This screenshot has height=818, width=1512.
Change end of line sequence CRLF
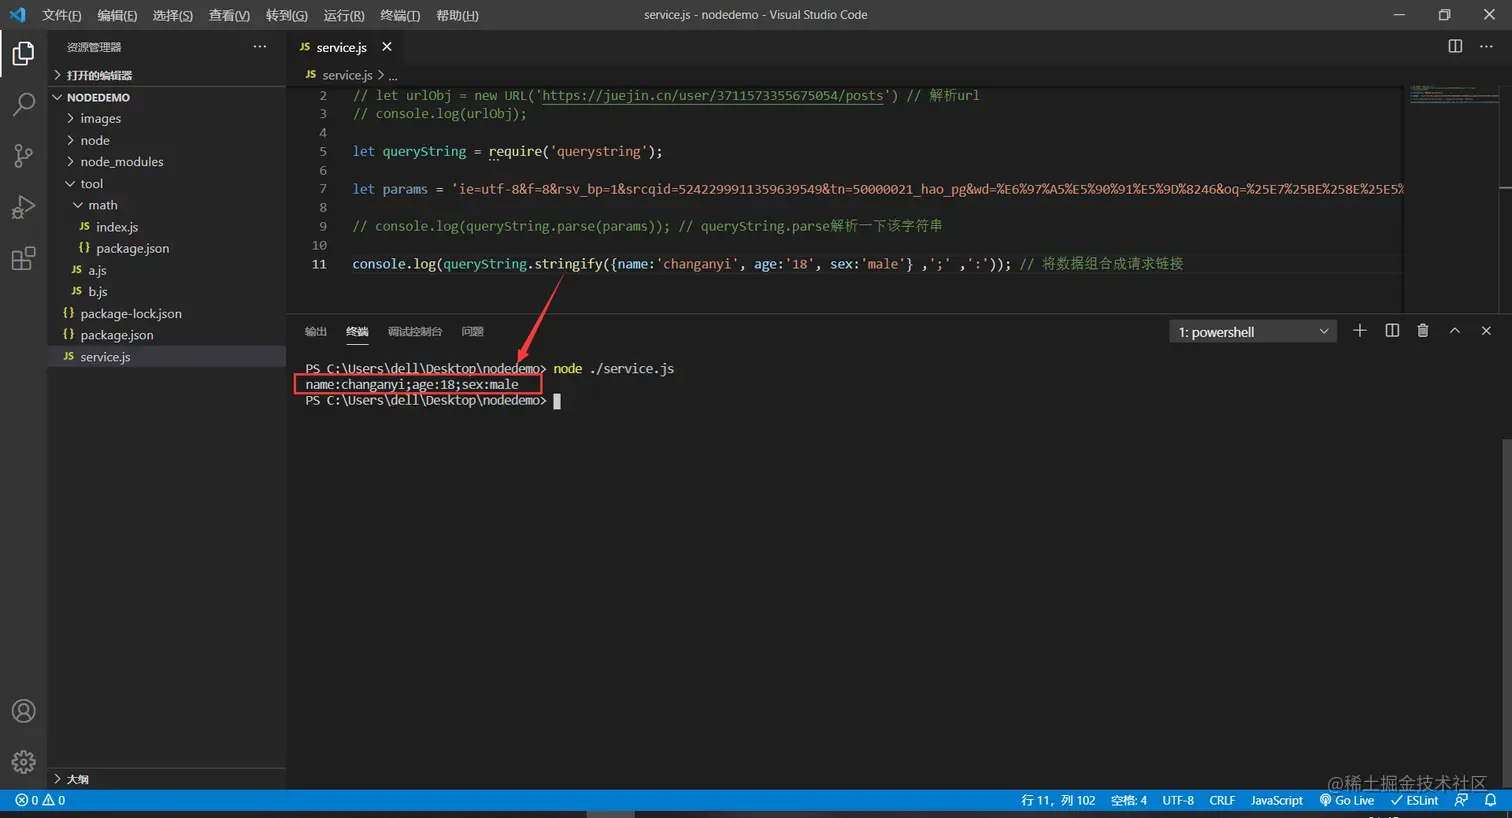(1222, 800)
